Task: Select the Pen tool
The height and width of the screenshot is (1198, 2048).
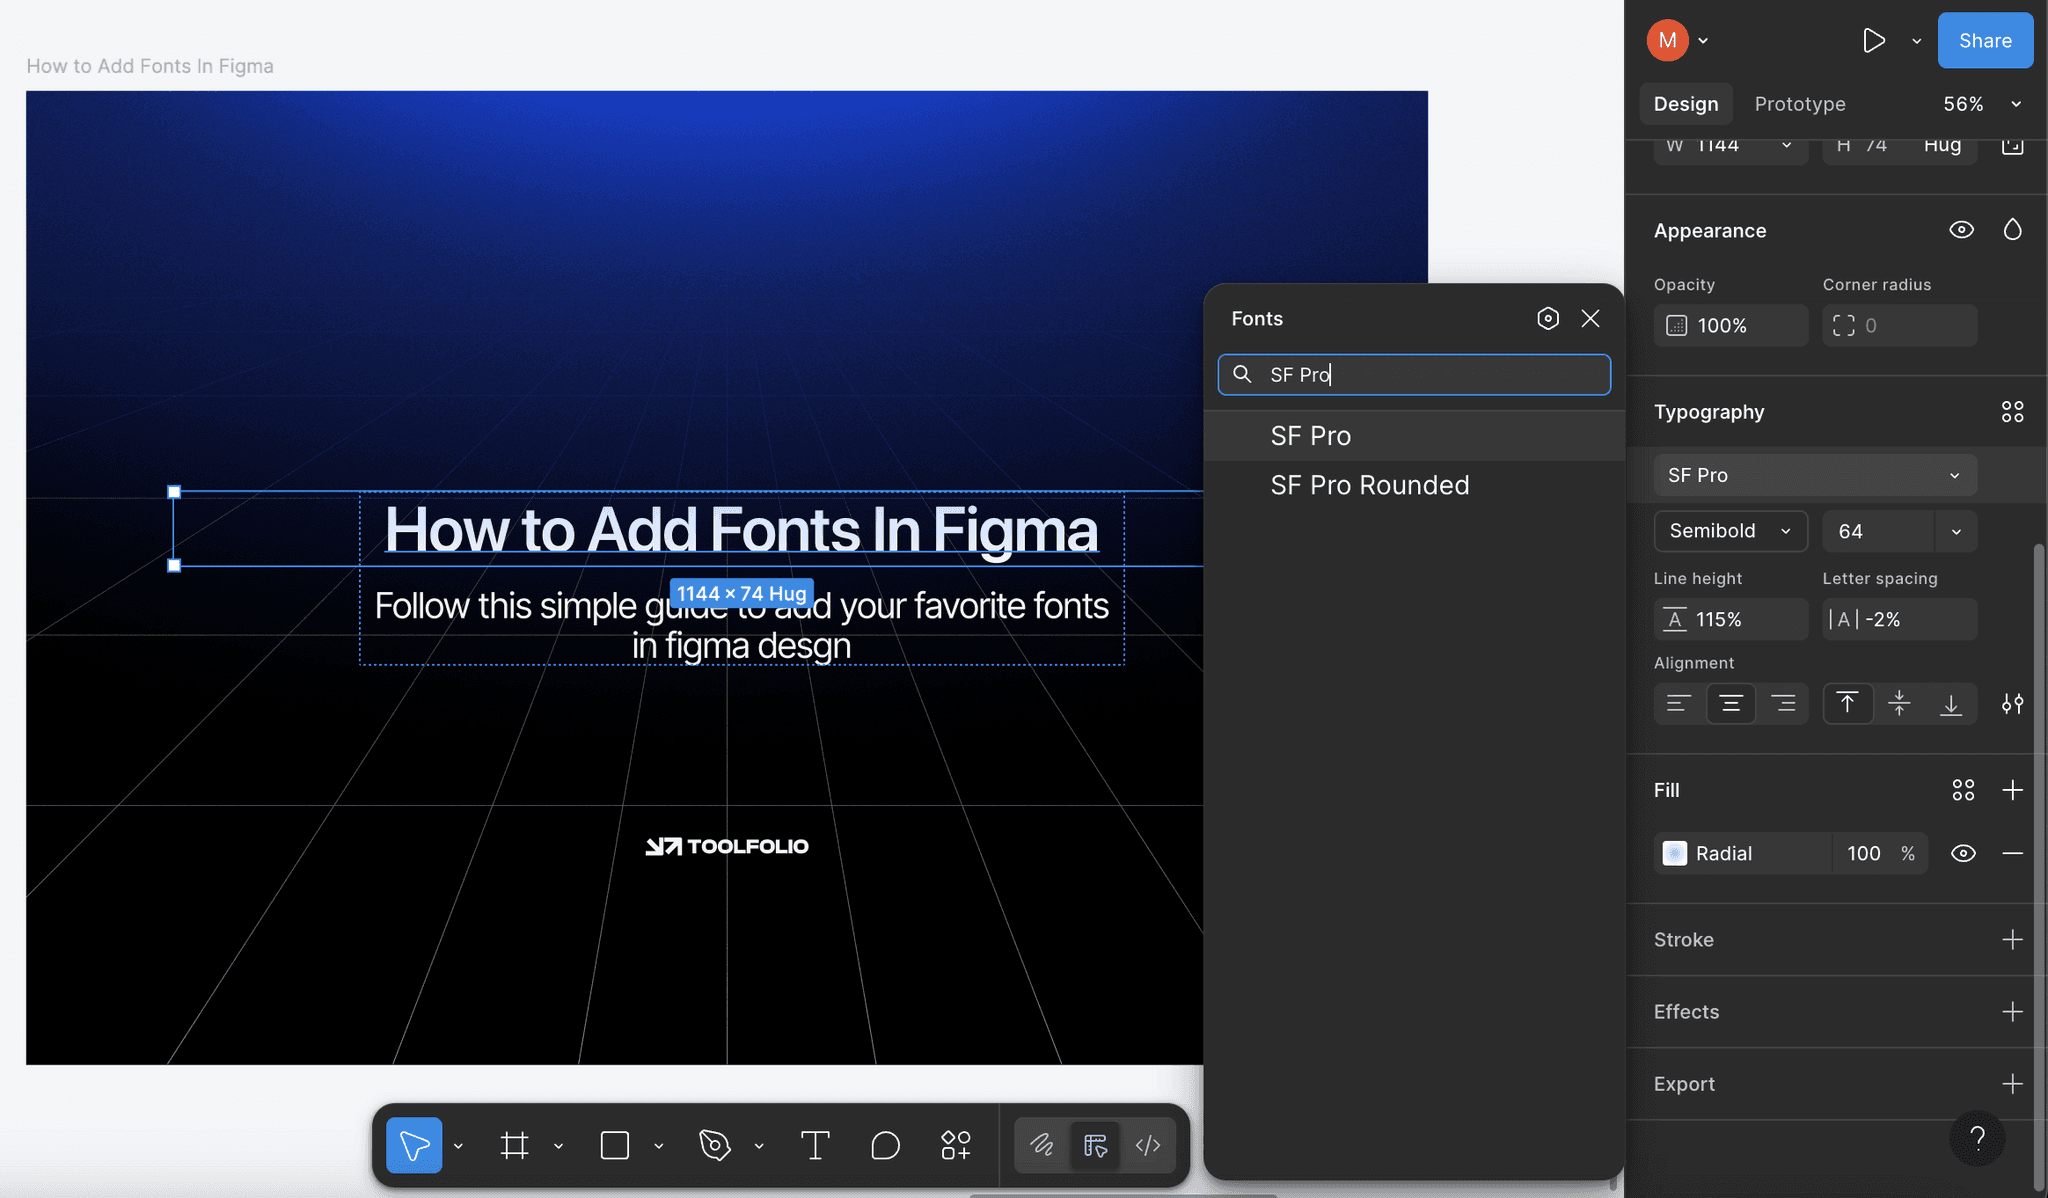Action: [x=716, y=1145]
